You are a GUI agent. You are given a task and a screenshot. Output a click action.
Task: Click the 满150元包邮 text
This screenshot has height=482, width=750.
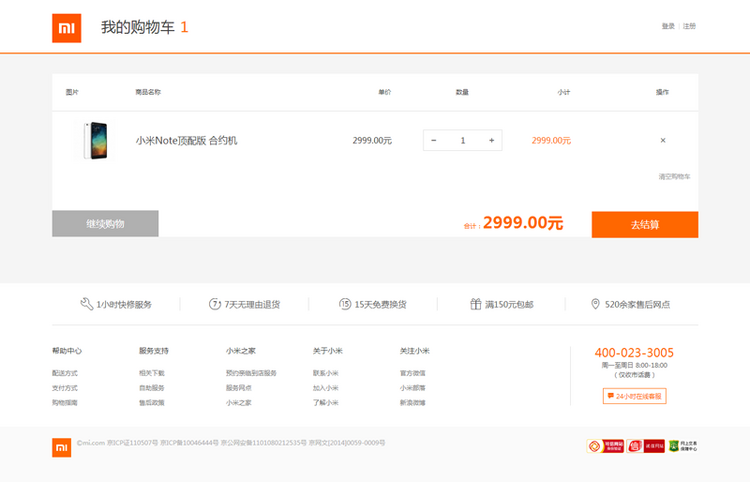click(509, 305)
